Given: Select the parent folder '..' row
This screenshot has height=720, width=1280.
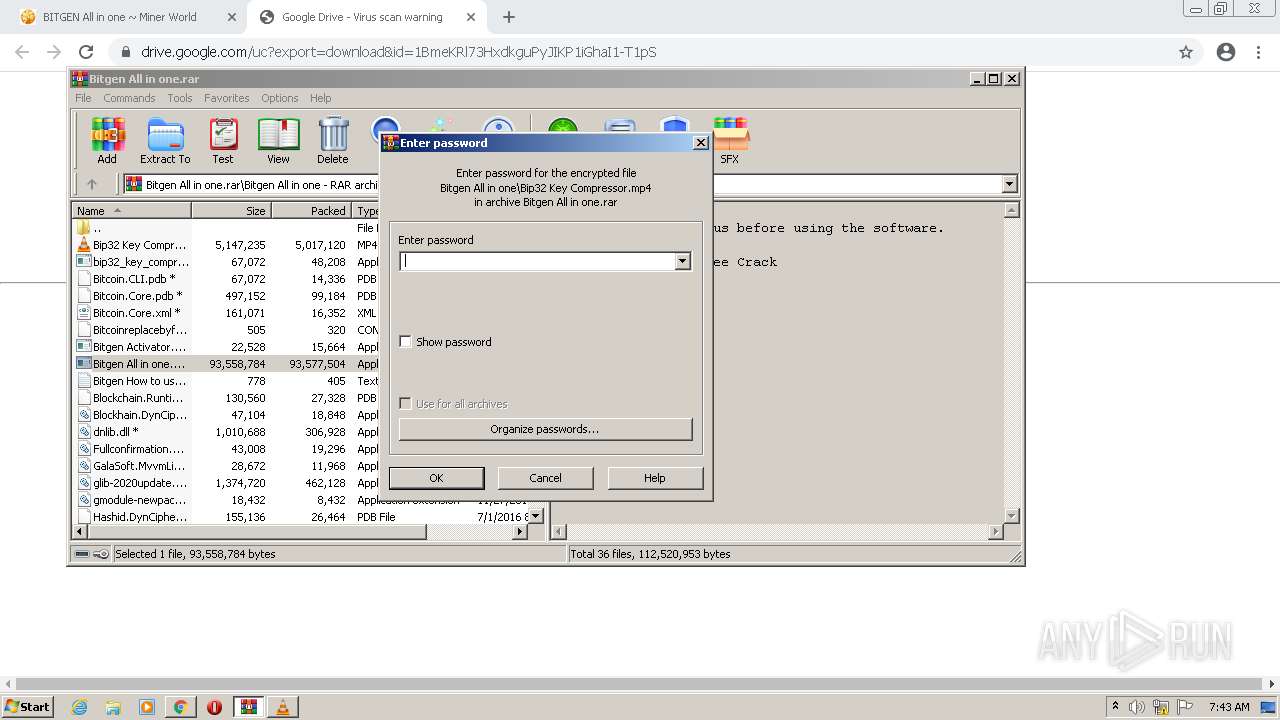Looking at the screenshot, I should pos(226,228).
